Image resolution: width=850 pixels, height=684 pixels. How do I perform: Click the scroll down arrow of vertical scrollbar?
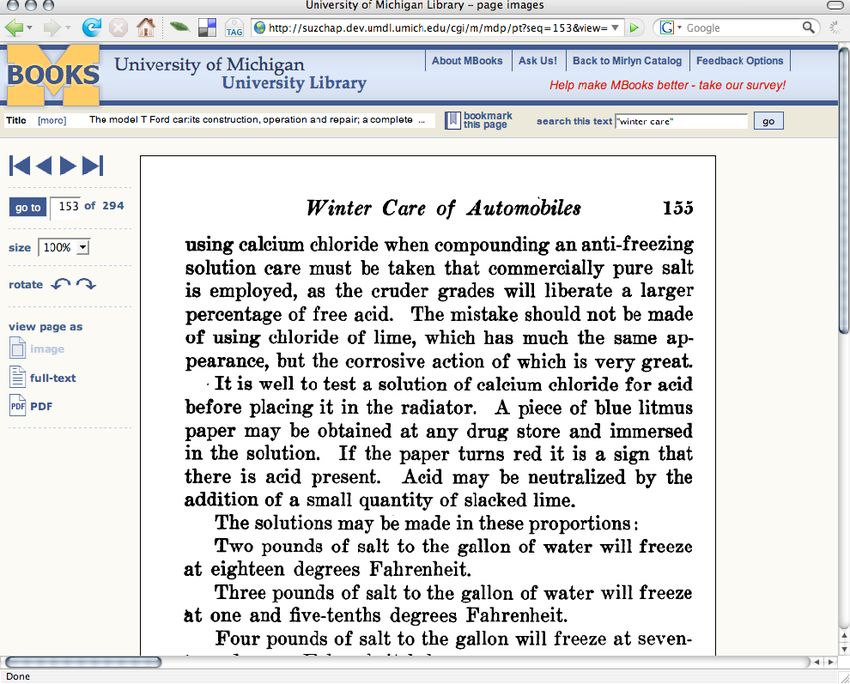click(x=843, y=649)
